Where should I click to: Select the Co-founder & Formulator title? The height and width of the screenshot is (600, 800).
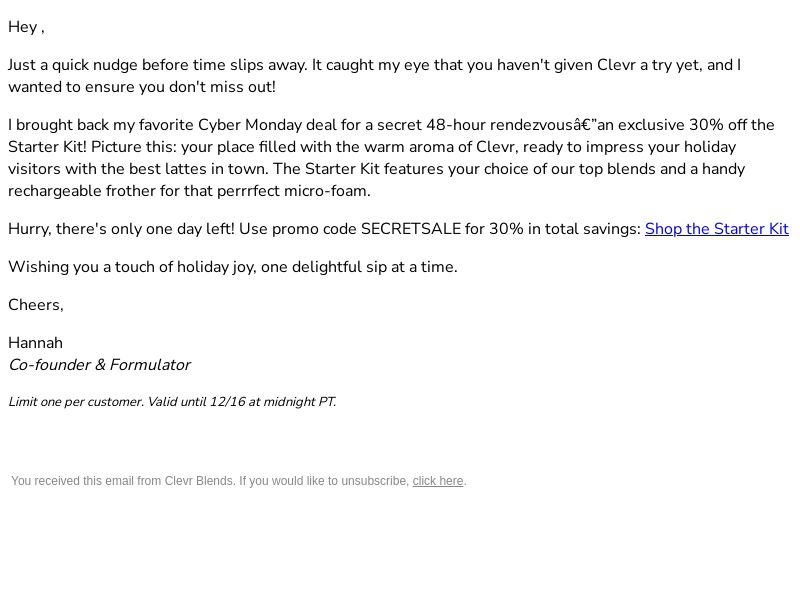pyautogui.click(x=99, y=365)
